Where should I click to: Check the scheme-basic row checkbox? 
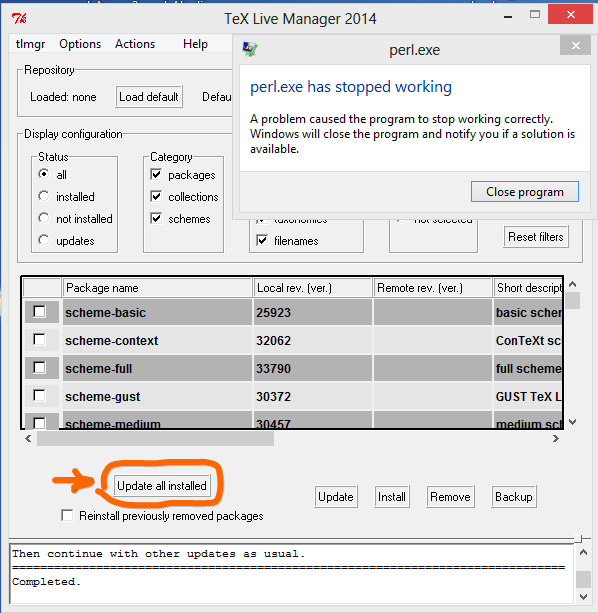(x=39, y=312)
